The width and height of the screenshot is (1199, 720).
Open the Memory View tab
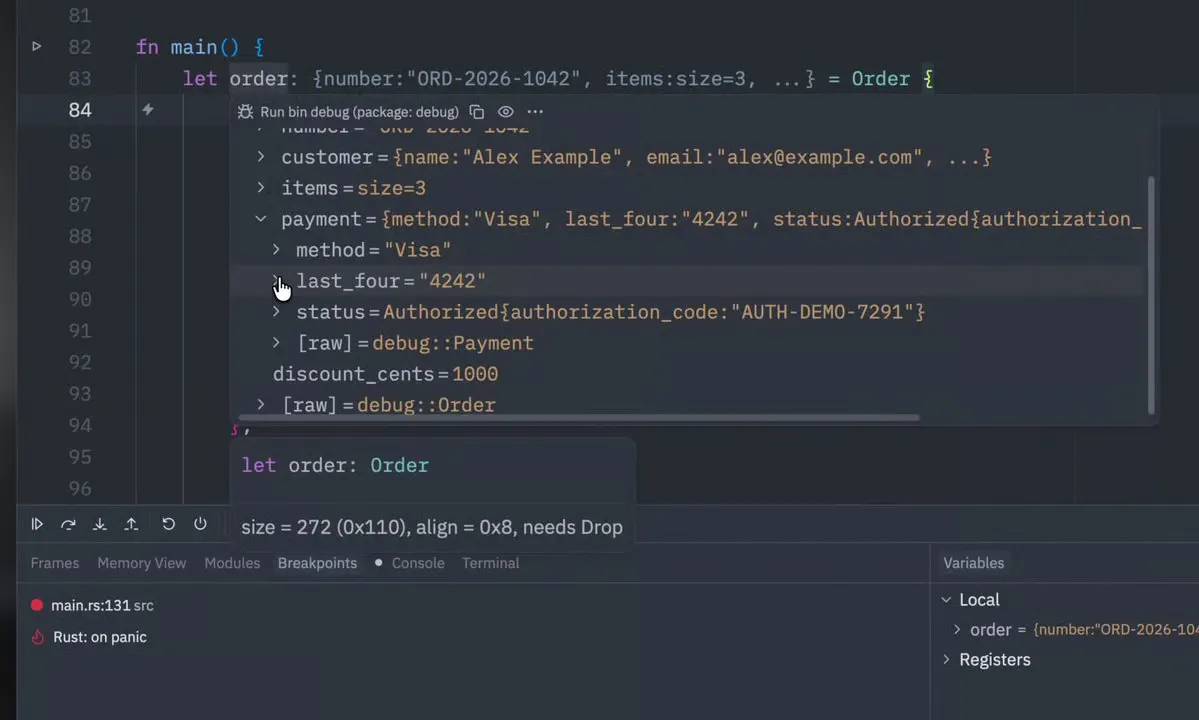[x=141, y=563]
